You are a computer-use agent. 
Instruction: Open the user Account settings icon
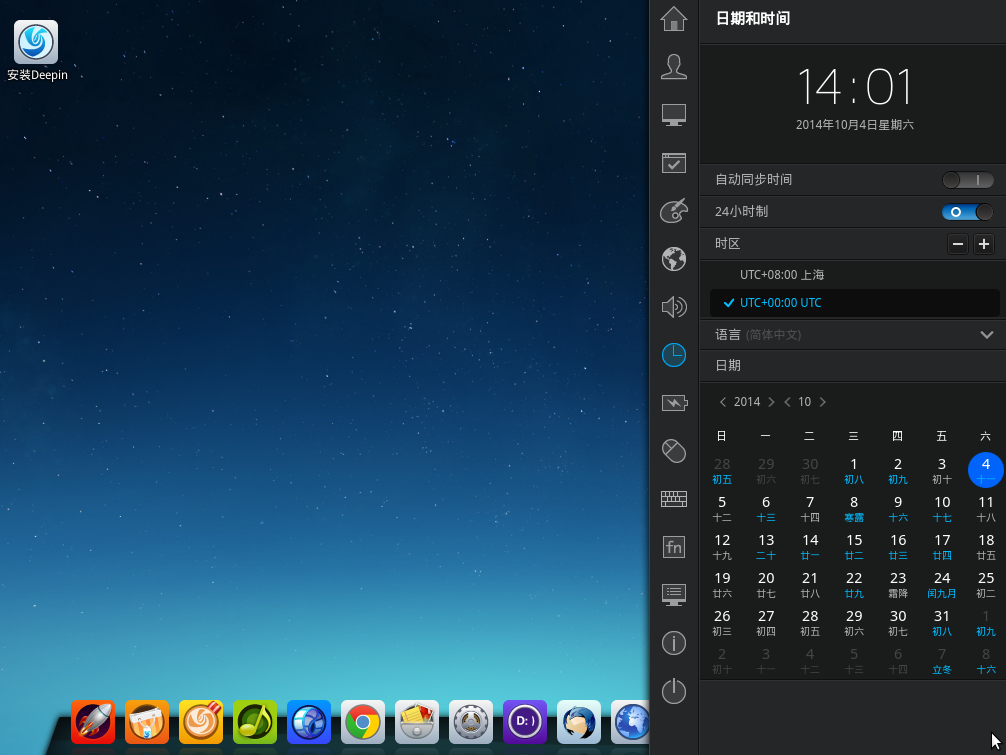pos(674,67)
